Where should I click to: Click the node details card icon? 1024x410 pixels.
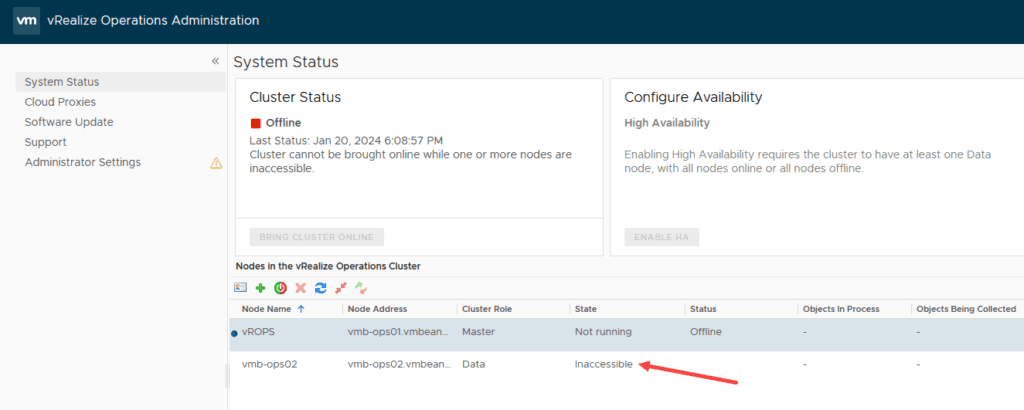coord(240,287)
